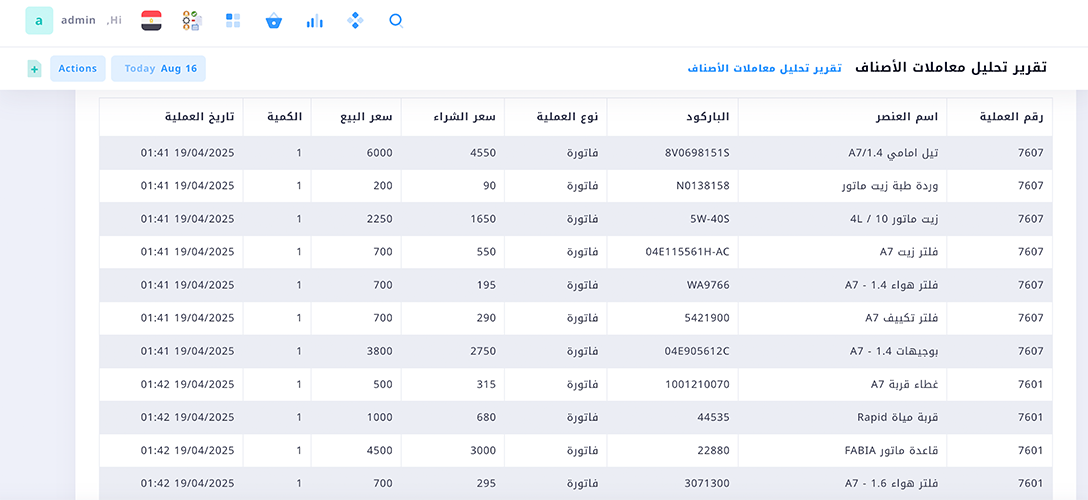Click the four-diamond icon in top bar

point(355,20)
